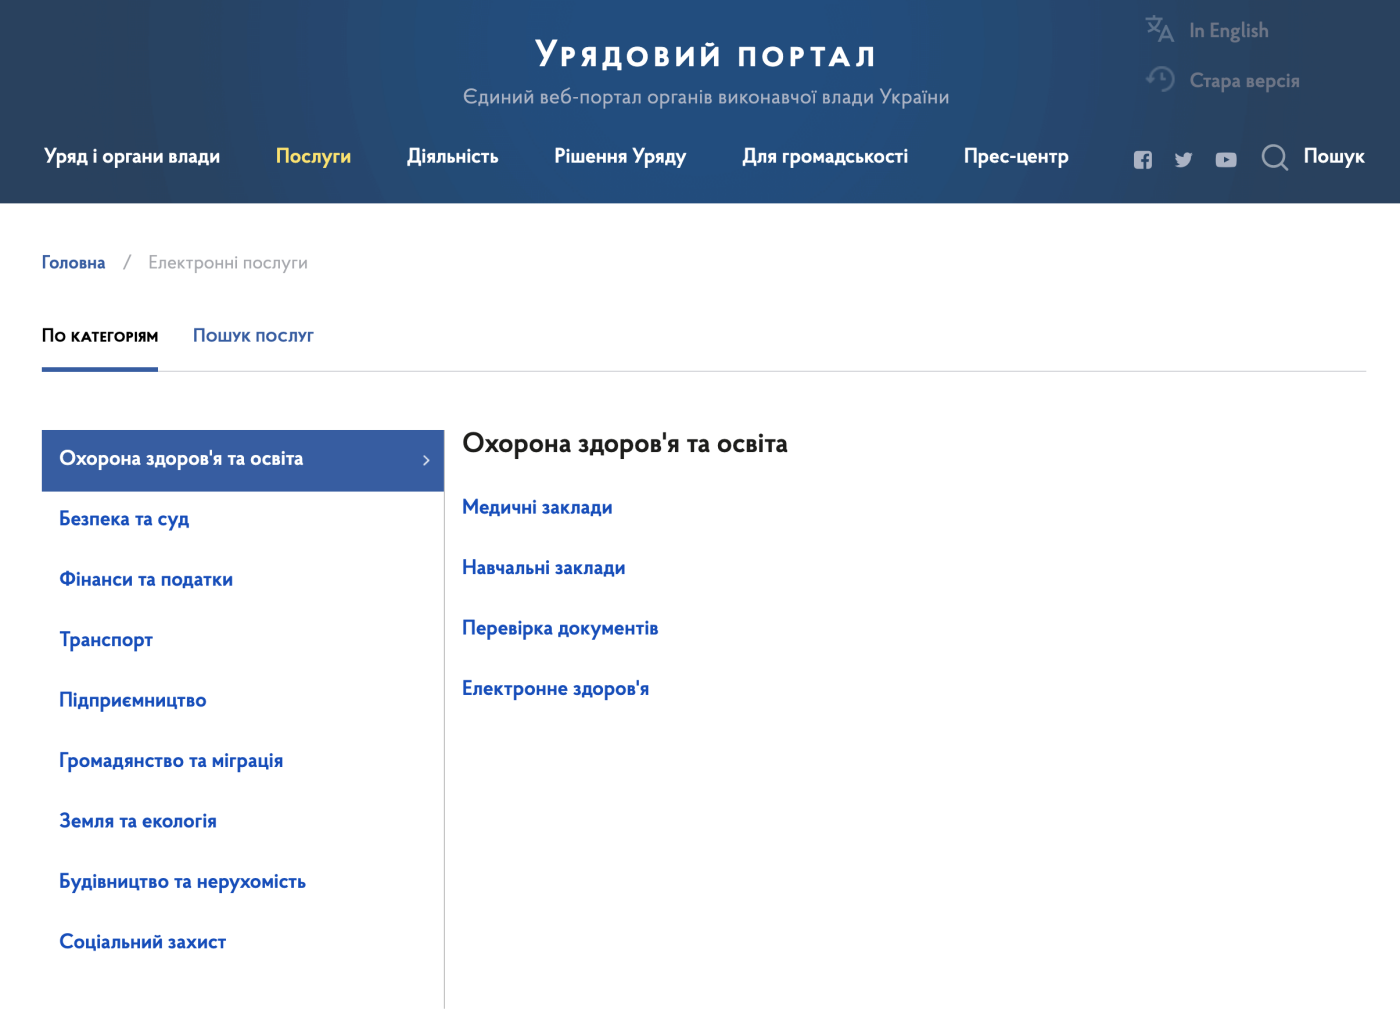
Task: Open the Facebook page icon
Action: pyautogui.click(x=1143, y=159)
